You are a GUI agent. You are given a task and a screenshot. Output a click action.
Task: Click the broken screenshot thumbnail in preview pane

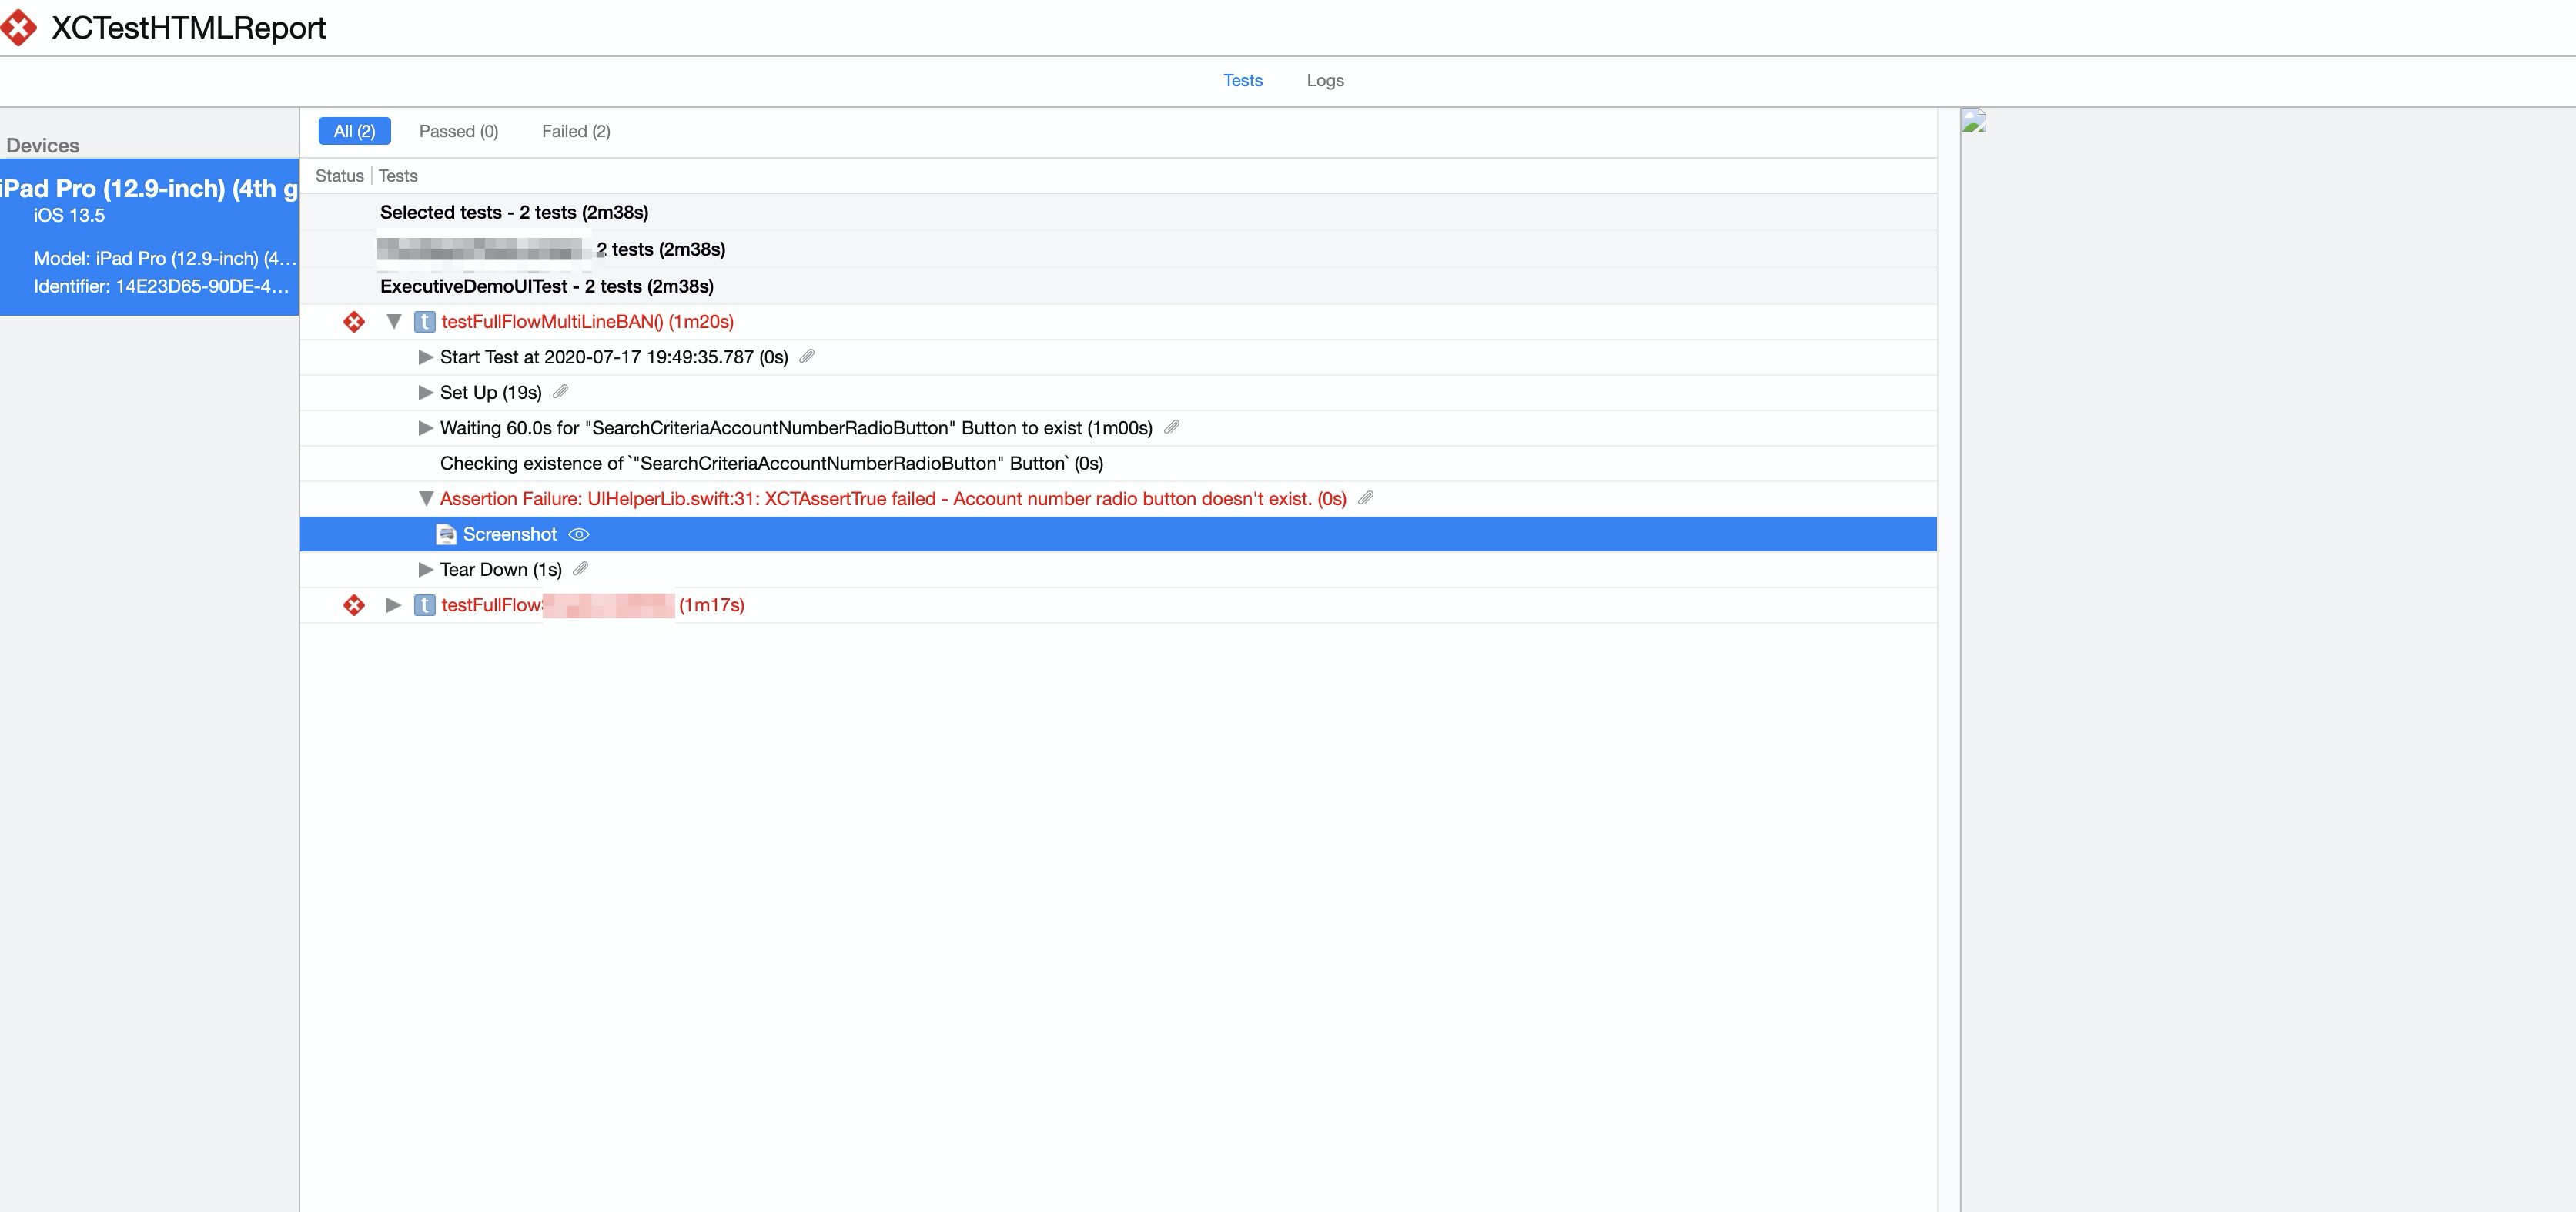[x=1973, y=122]
